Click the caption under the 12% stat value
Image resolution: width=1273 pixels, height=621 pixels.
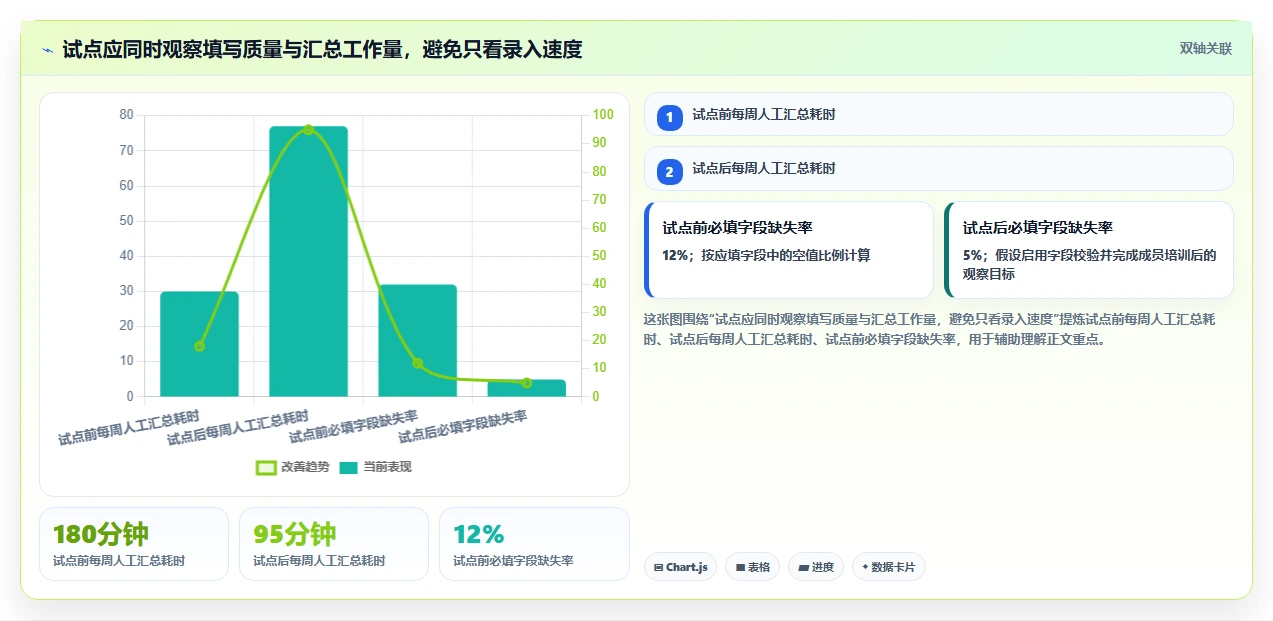[513, 561]
